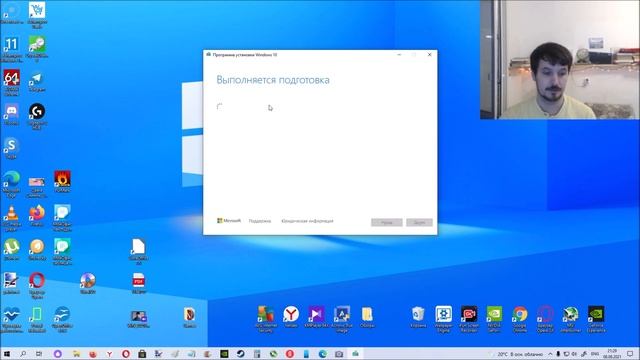Open Юридическая информация link
The image size is (640, 360).
tap(307, 221)
